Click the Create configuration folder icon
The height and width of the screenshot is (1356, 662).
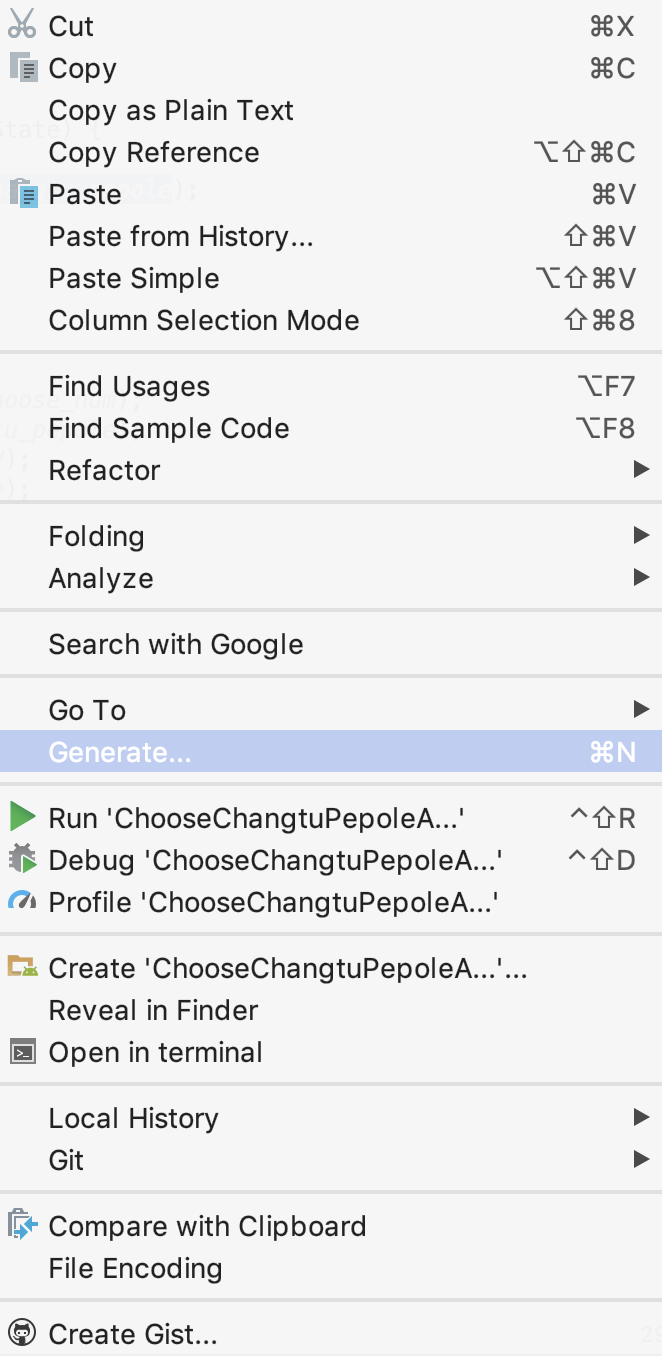click(22, 968)
